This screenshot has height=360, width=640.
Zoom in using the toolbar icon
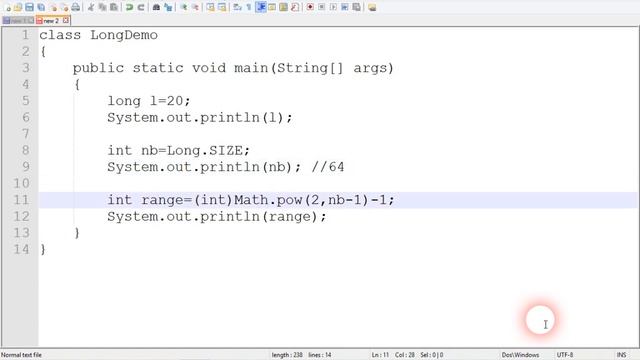pyautogui.click(x=184, y=7)
